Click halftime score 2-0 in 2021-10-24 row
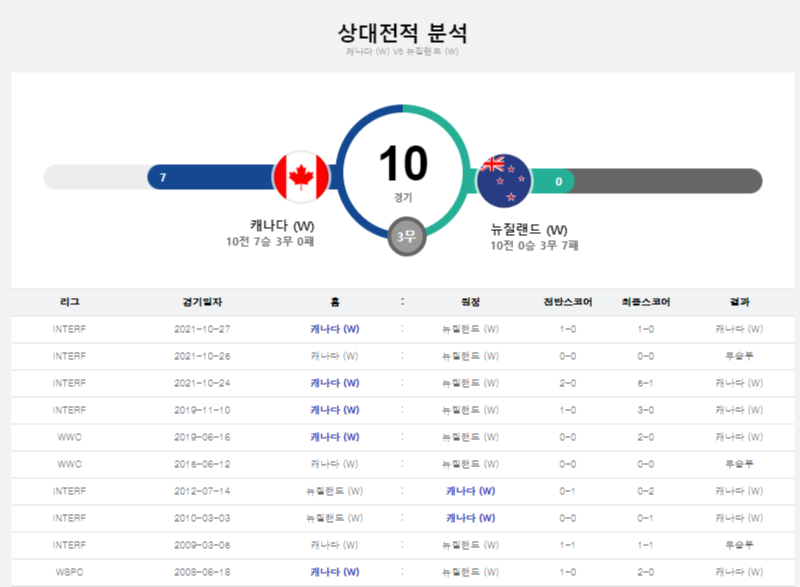This screenshot has height=587, width=800. pos(568,383)
